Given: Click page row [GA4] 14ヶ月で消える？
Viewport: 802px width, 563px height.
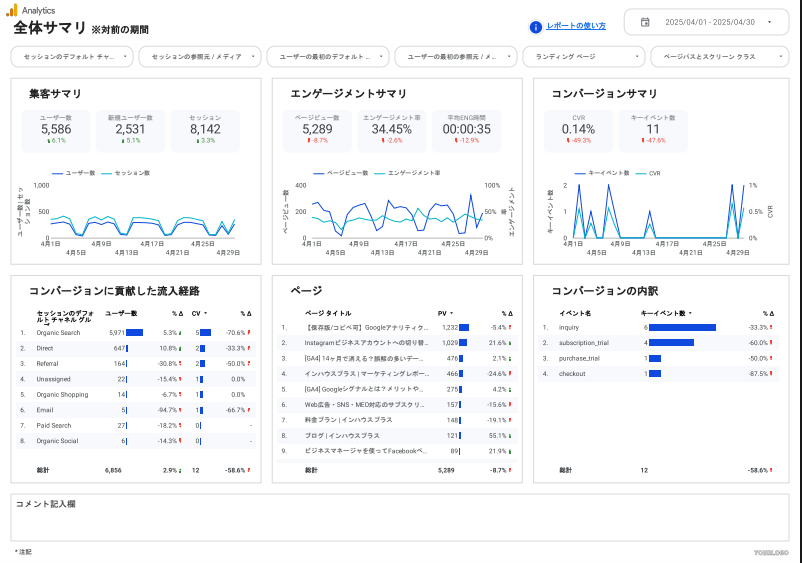Looking at the screenshot, I should tap(397, 358).
